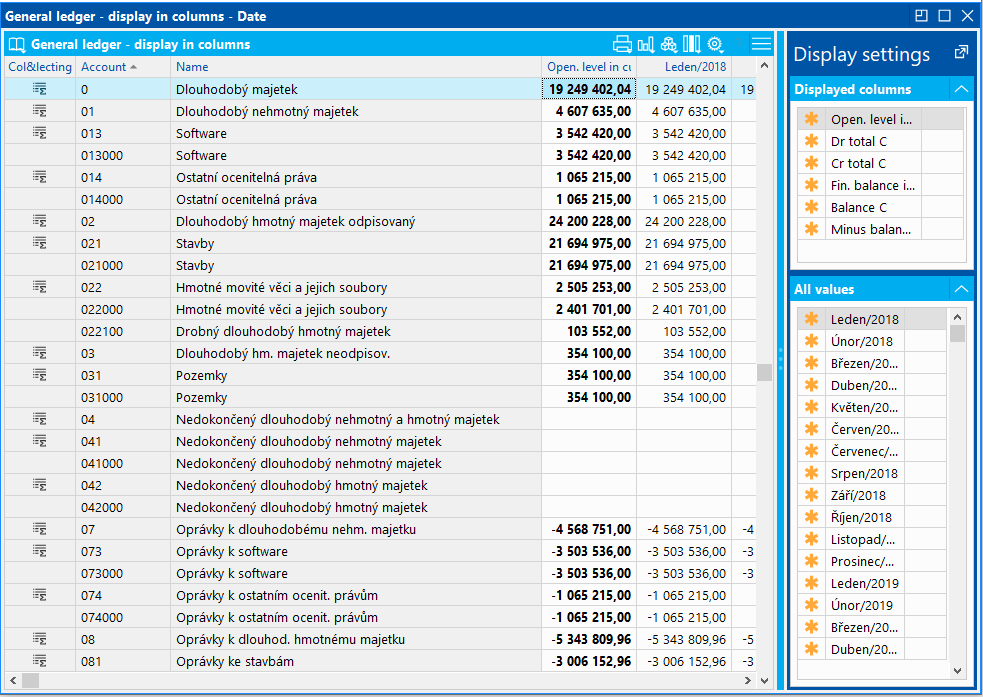
Task: Click the All values scrollbar thumb
Action: point(957,333)
